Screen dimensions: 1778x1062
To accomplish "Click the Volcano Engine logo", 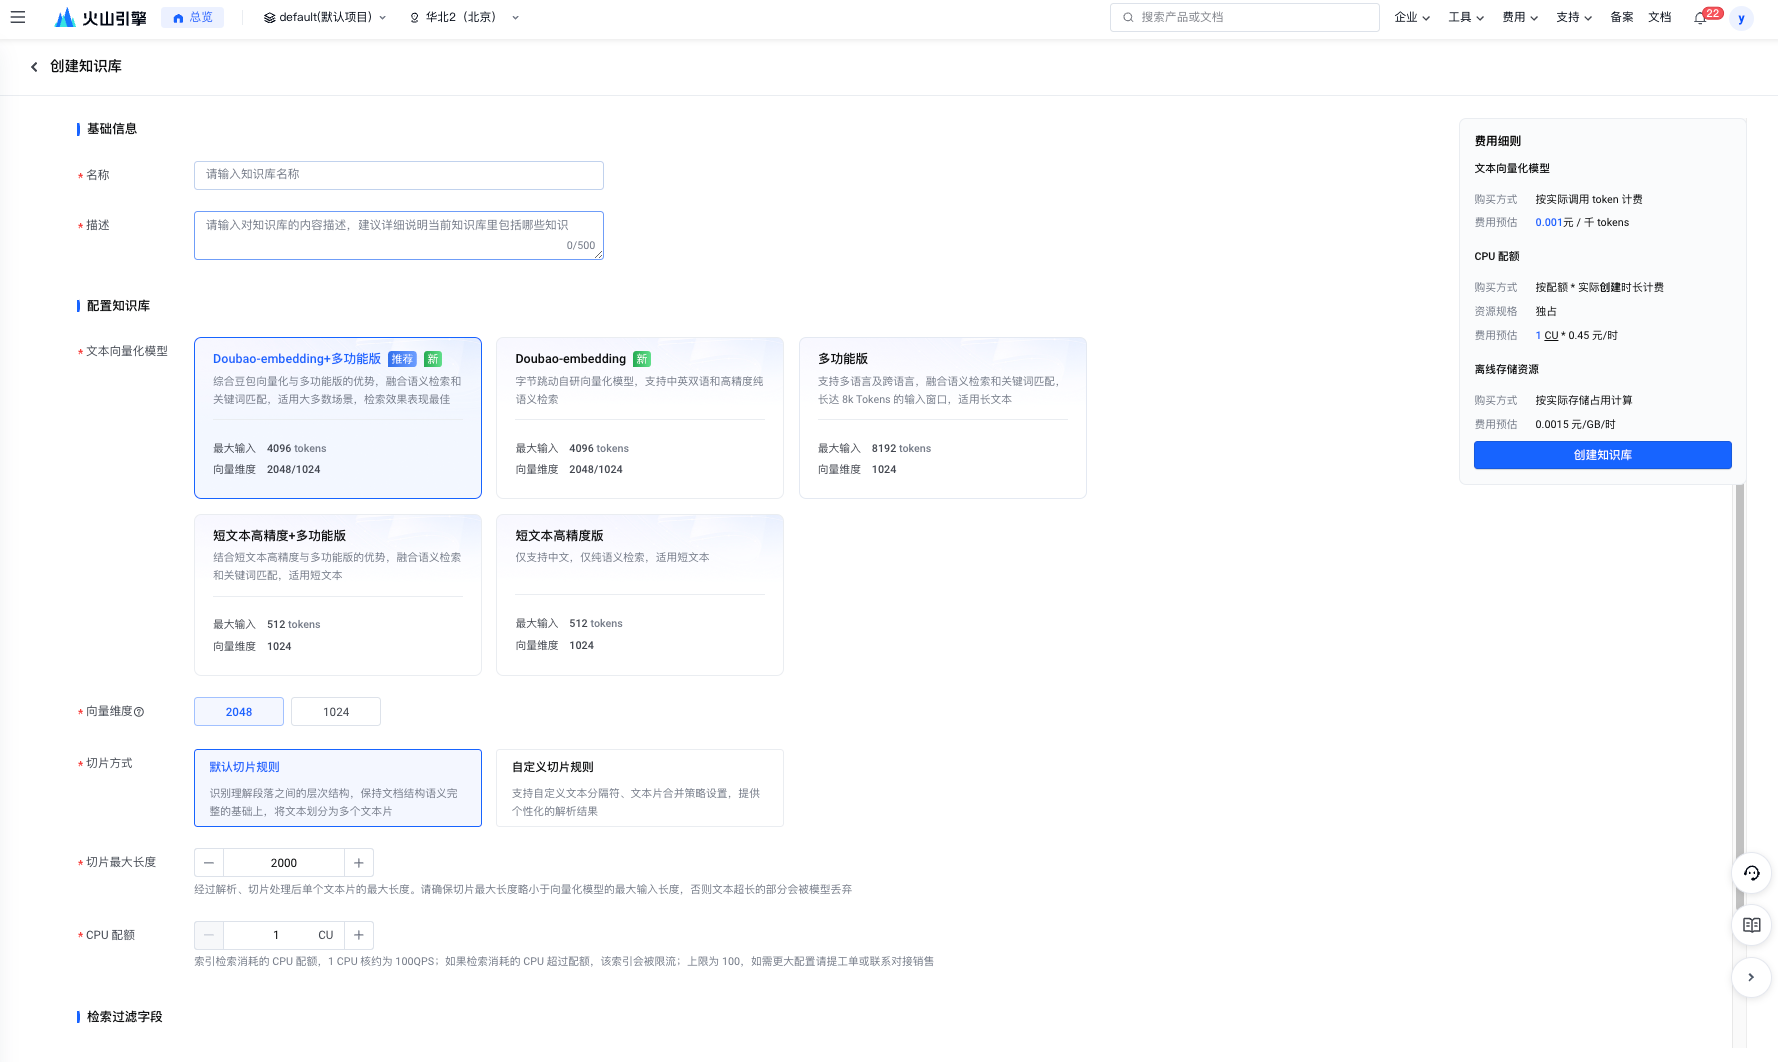I will [100, 17].
